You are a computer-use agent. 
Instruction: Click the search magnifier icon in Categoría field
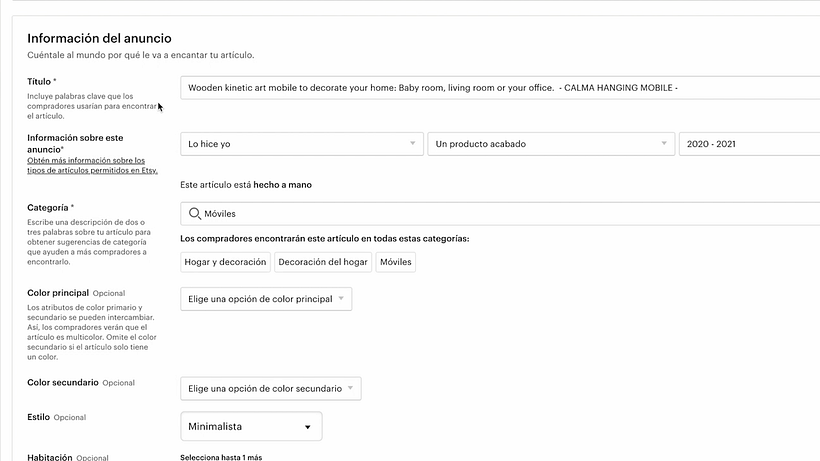[195, 214]
